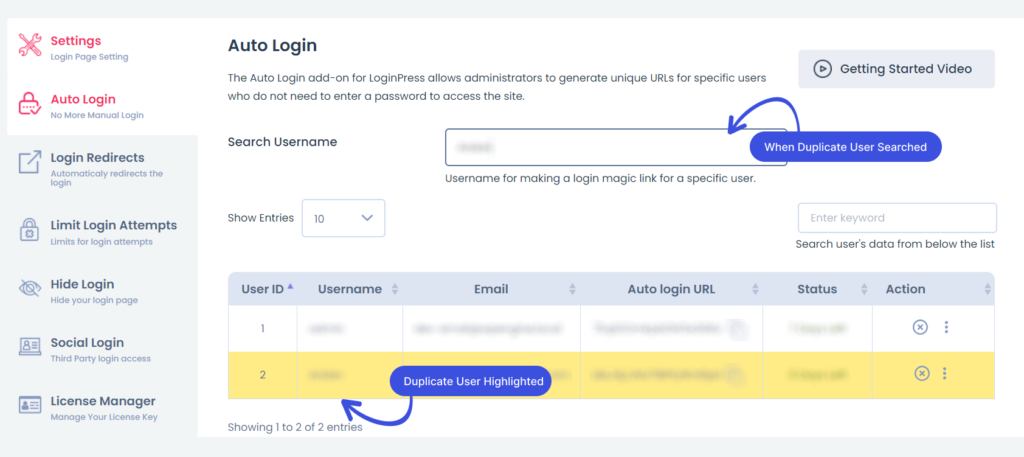Open Settings menu item
This screenshot has width=1024, height=457.
point(103,47)
